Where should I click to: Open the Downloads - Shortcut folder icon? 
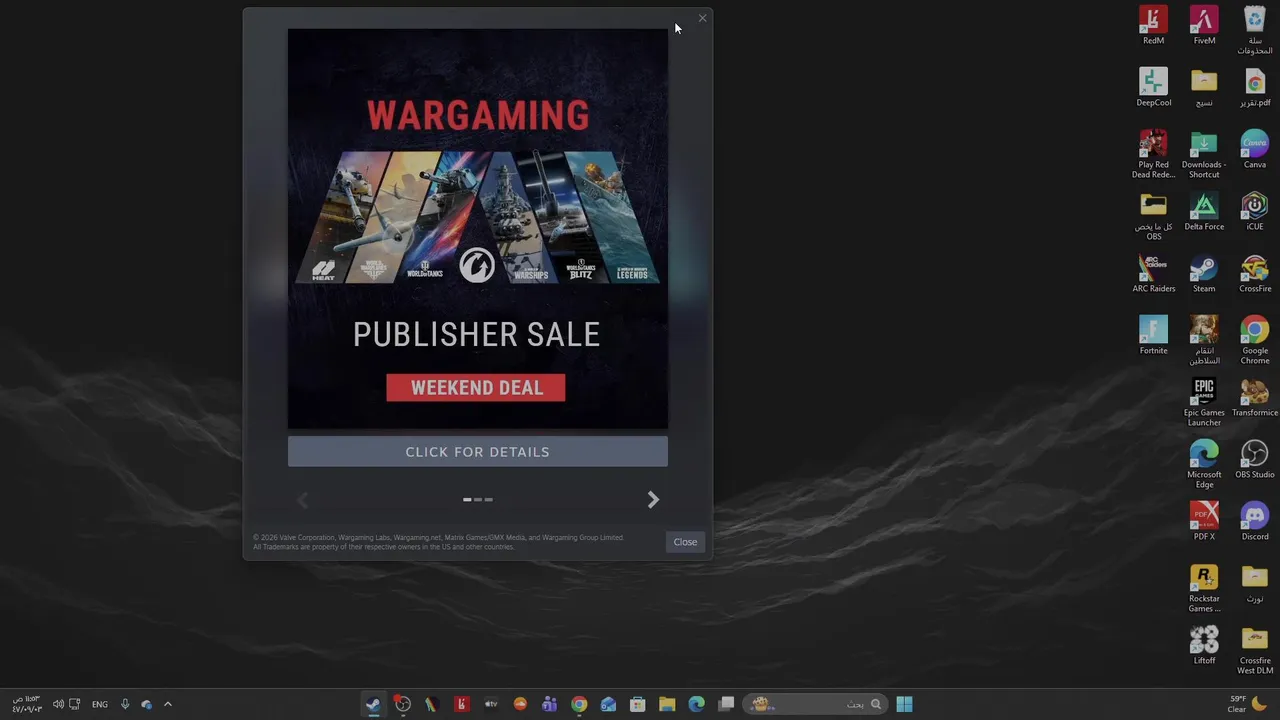point(1204,155)
